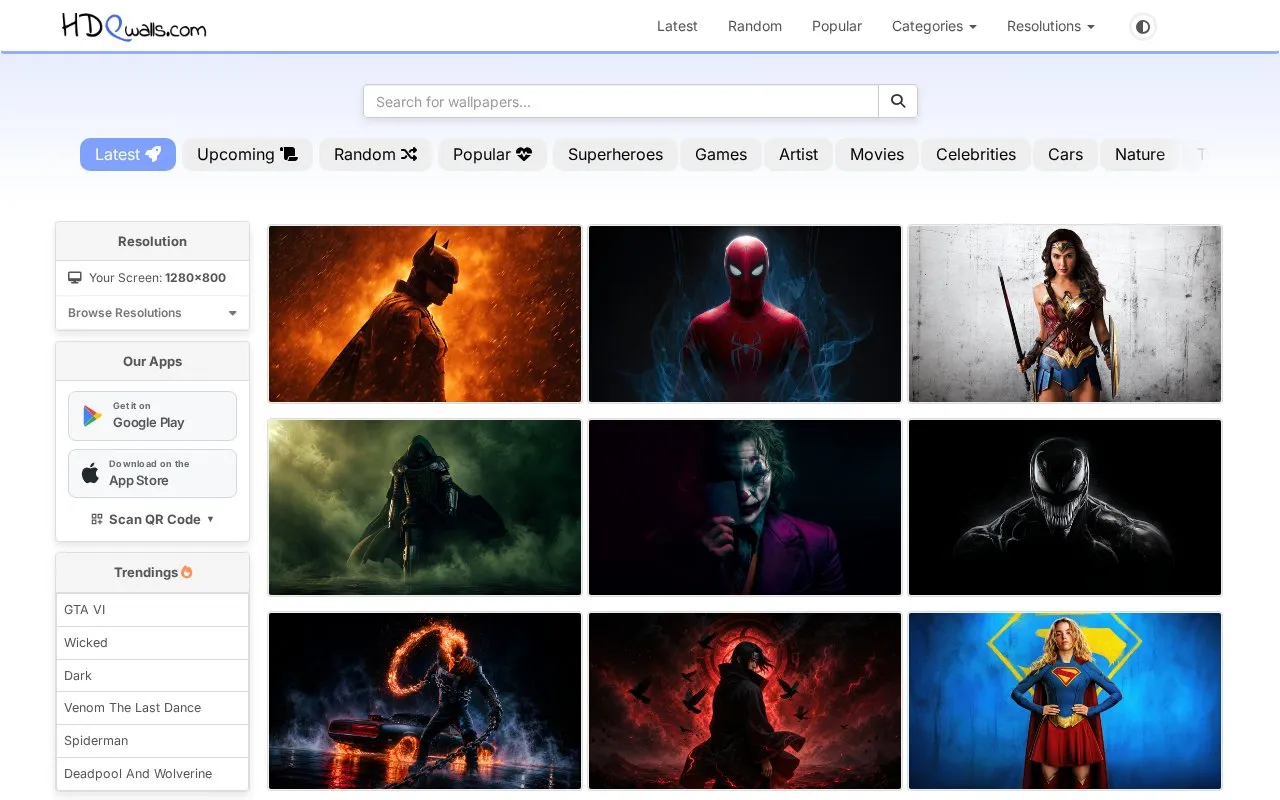
Task: Open Deadpool And Wolverine trending link
Action: [x=152, y=774]
